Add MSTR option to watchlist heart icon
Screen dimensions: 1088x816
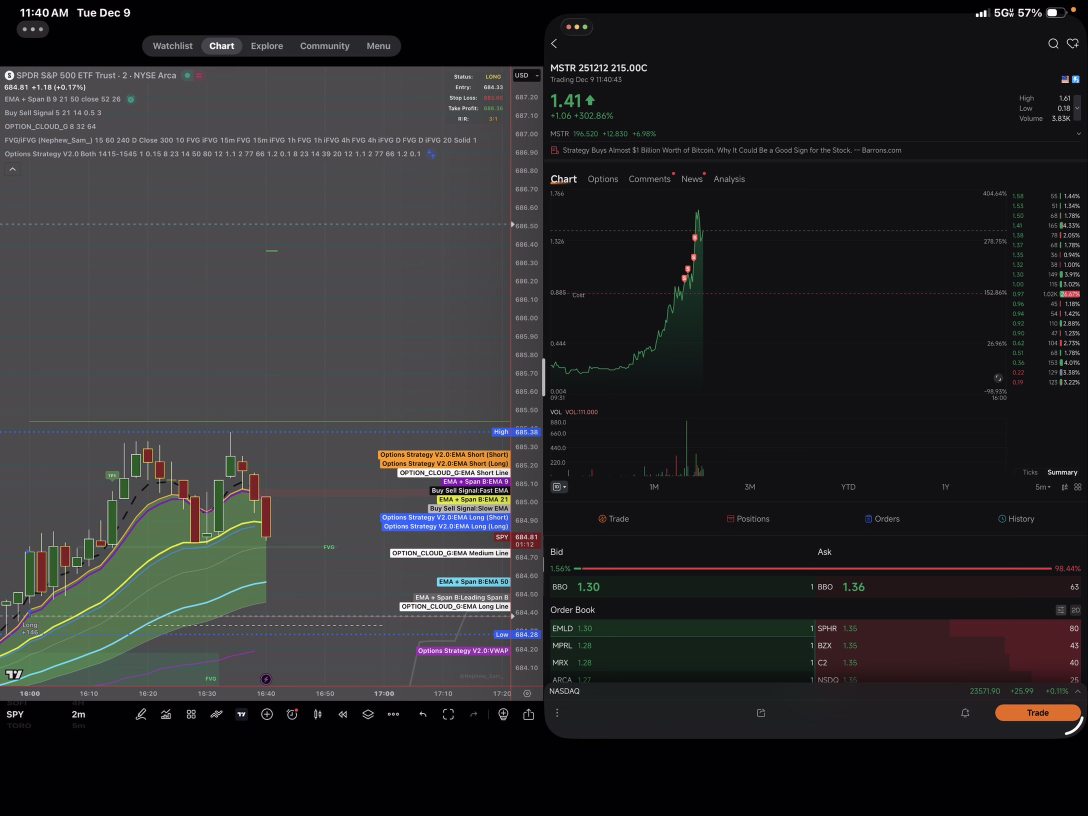1073,43
